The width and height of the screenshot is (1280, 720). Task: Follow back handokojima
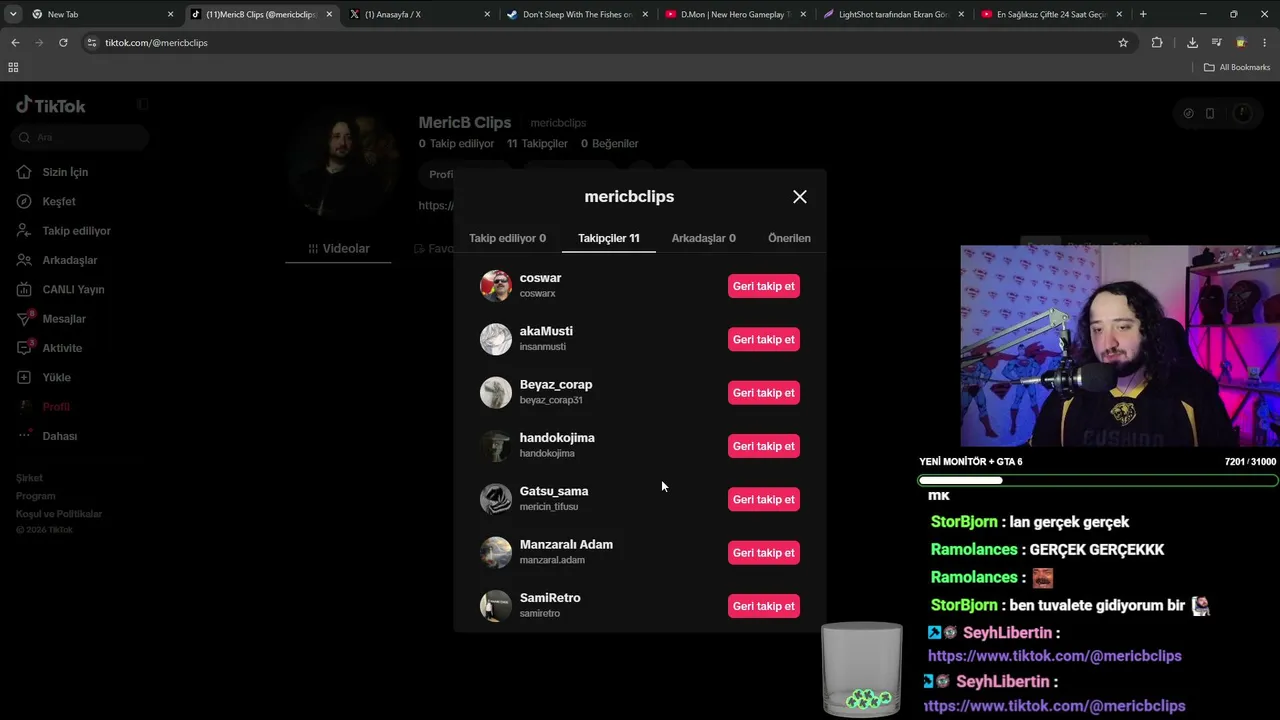(x=764, y=446)
